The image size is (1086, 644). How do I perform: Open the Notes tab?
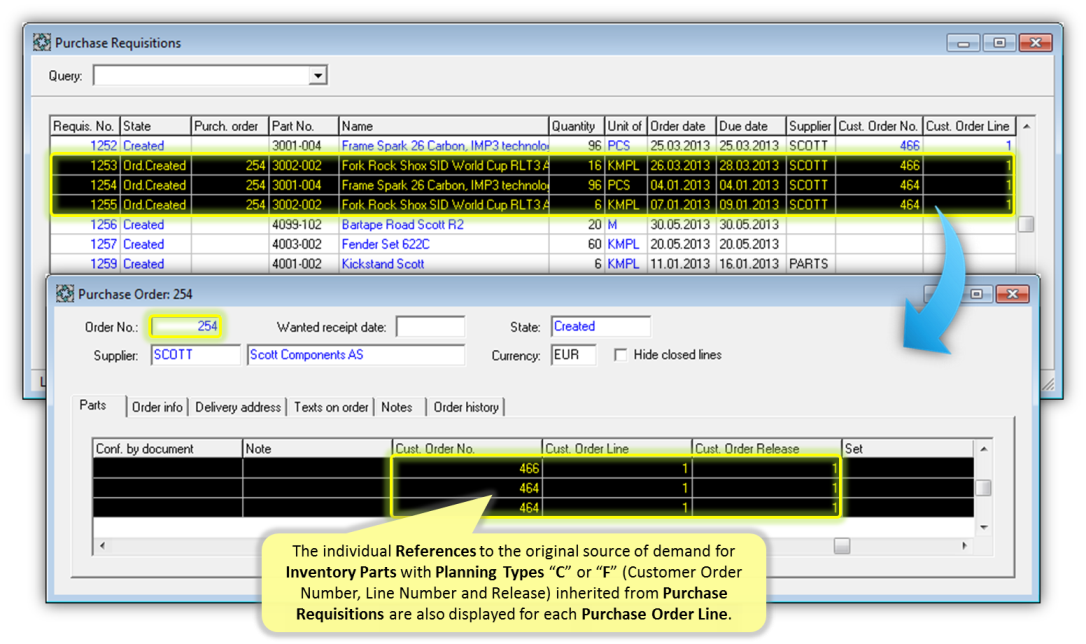coord(397,407)
